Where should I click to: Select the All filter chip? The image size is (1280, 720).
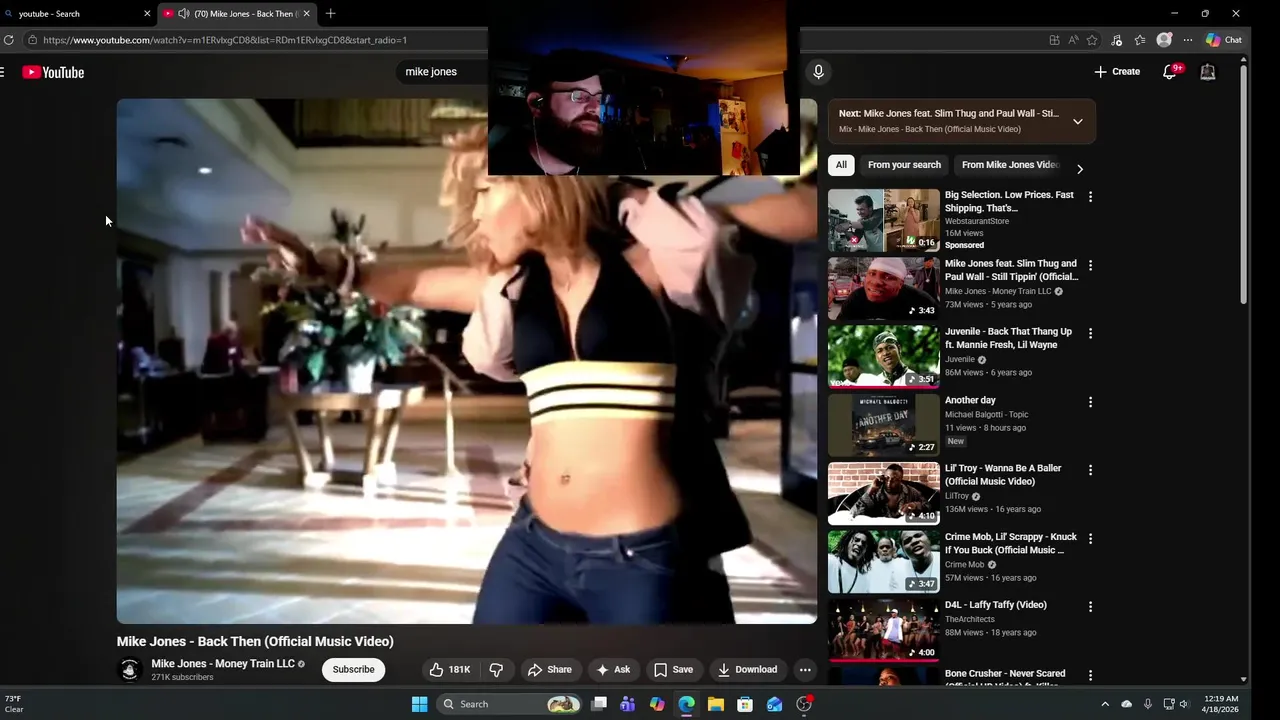[x=841, y=165]
